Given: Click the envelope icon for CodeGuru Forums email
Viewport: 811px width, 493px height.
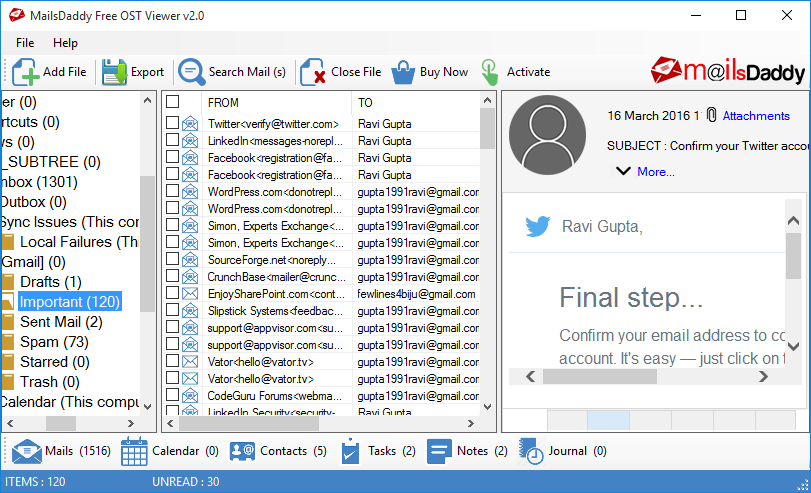Looking at the screenshot, I should [190, 396].
